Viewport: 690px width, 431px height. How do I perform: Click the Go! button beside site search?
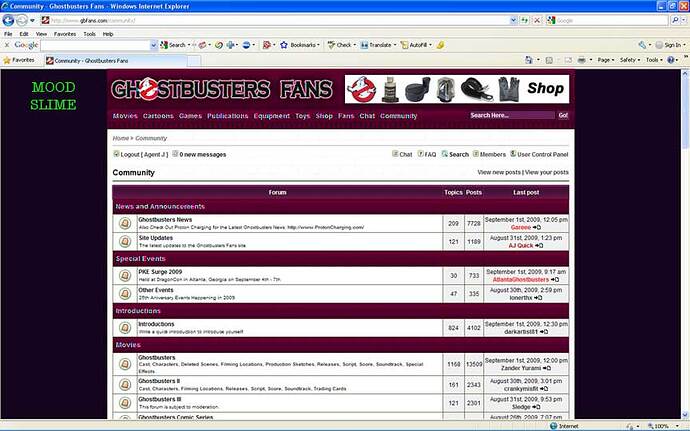click(x=563, y=115)
